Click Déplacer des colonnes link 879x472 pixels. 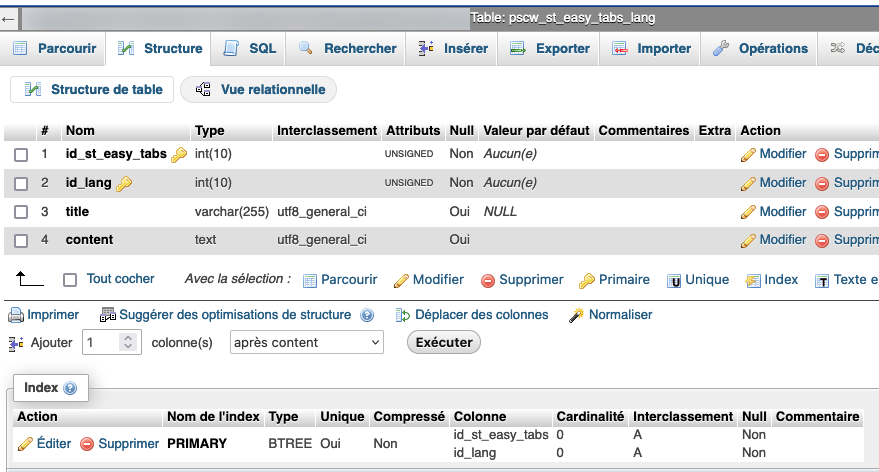[x=482, y=314]
